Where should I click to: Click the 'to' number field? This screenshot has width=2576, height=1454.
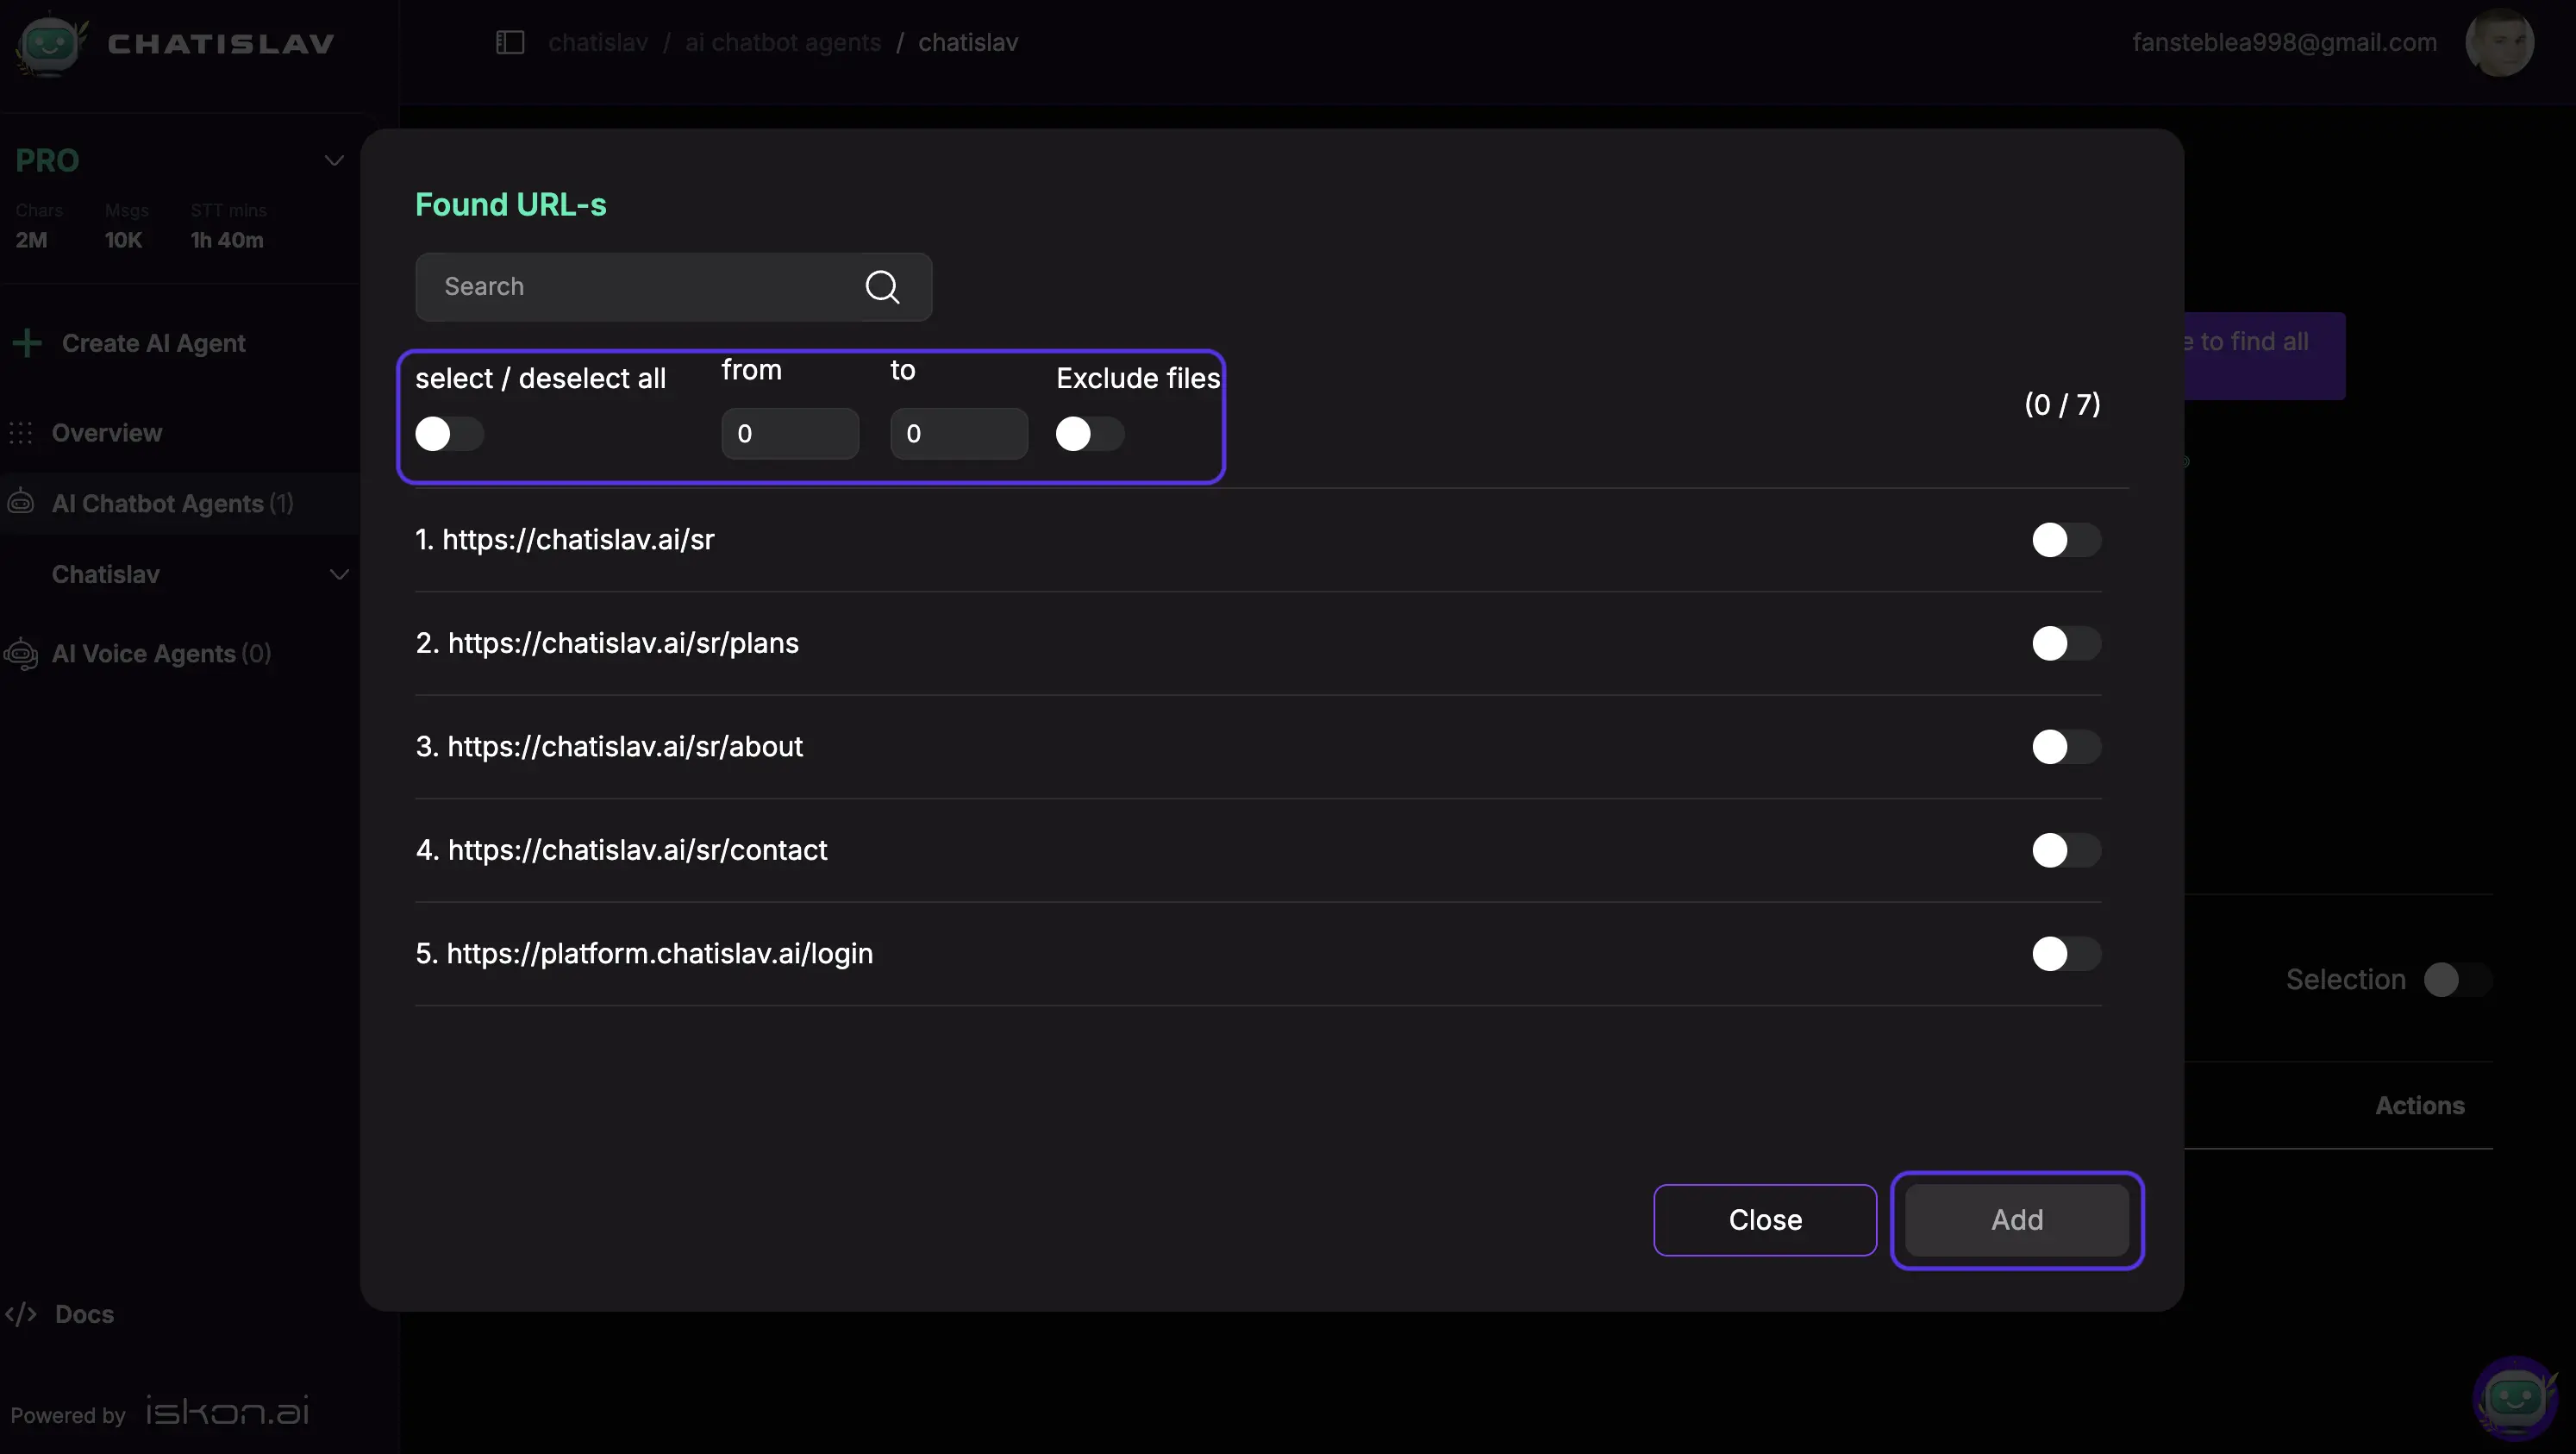958,434
